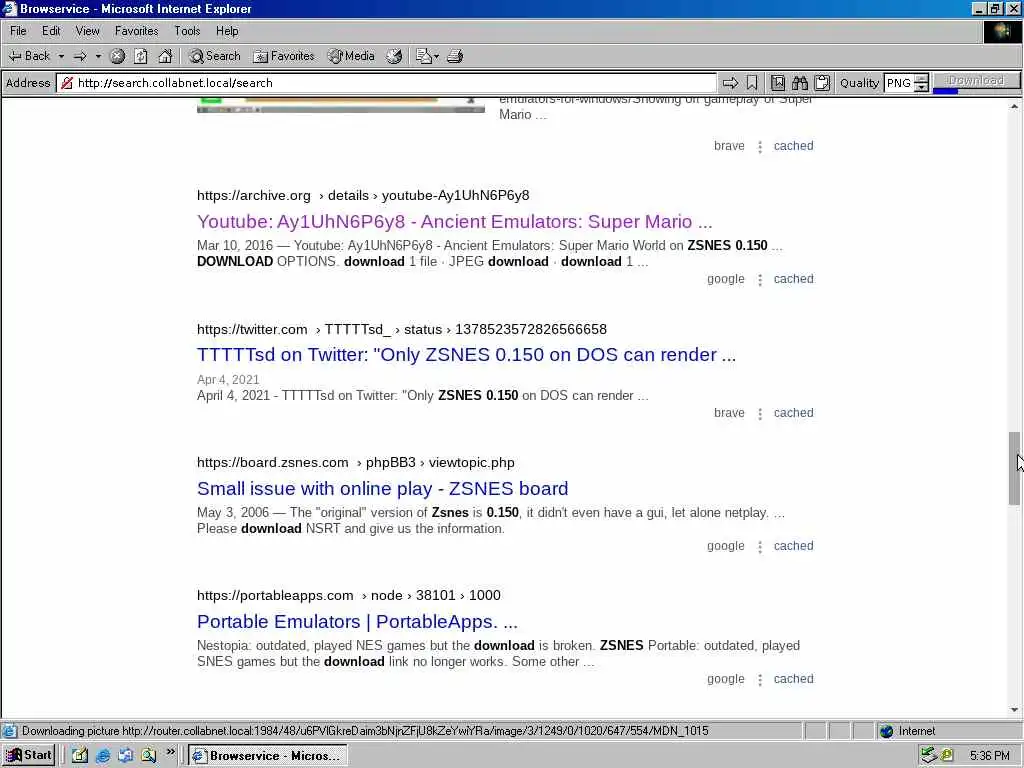Click the Show Desktop quick launch icon
Screen dimensions: 1024x768
click(x=80, y=756)
